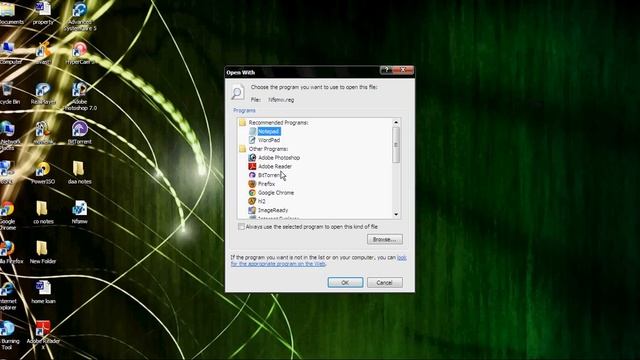Select the Burning Tool desktop shortcut
This screenshot has width=640, height=360.
tap(10, 336)
